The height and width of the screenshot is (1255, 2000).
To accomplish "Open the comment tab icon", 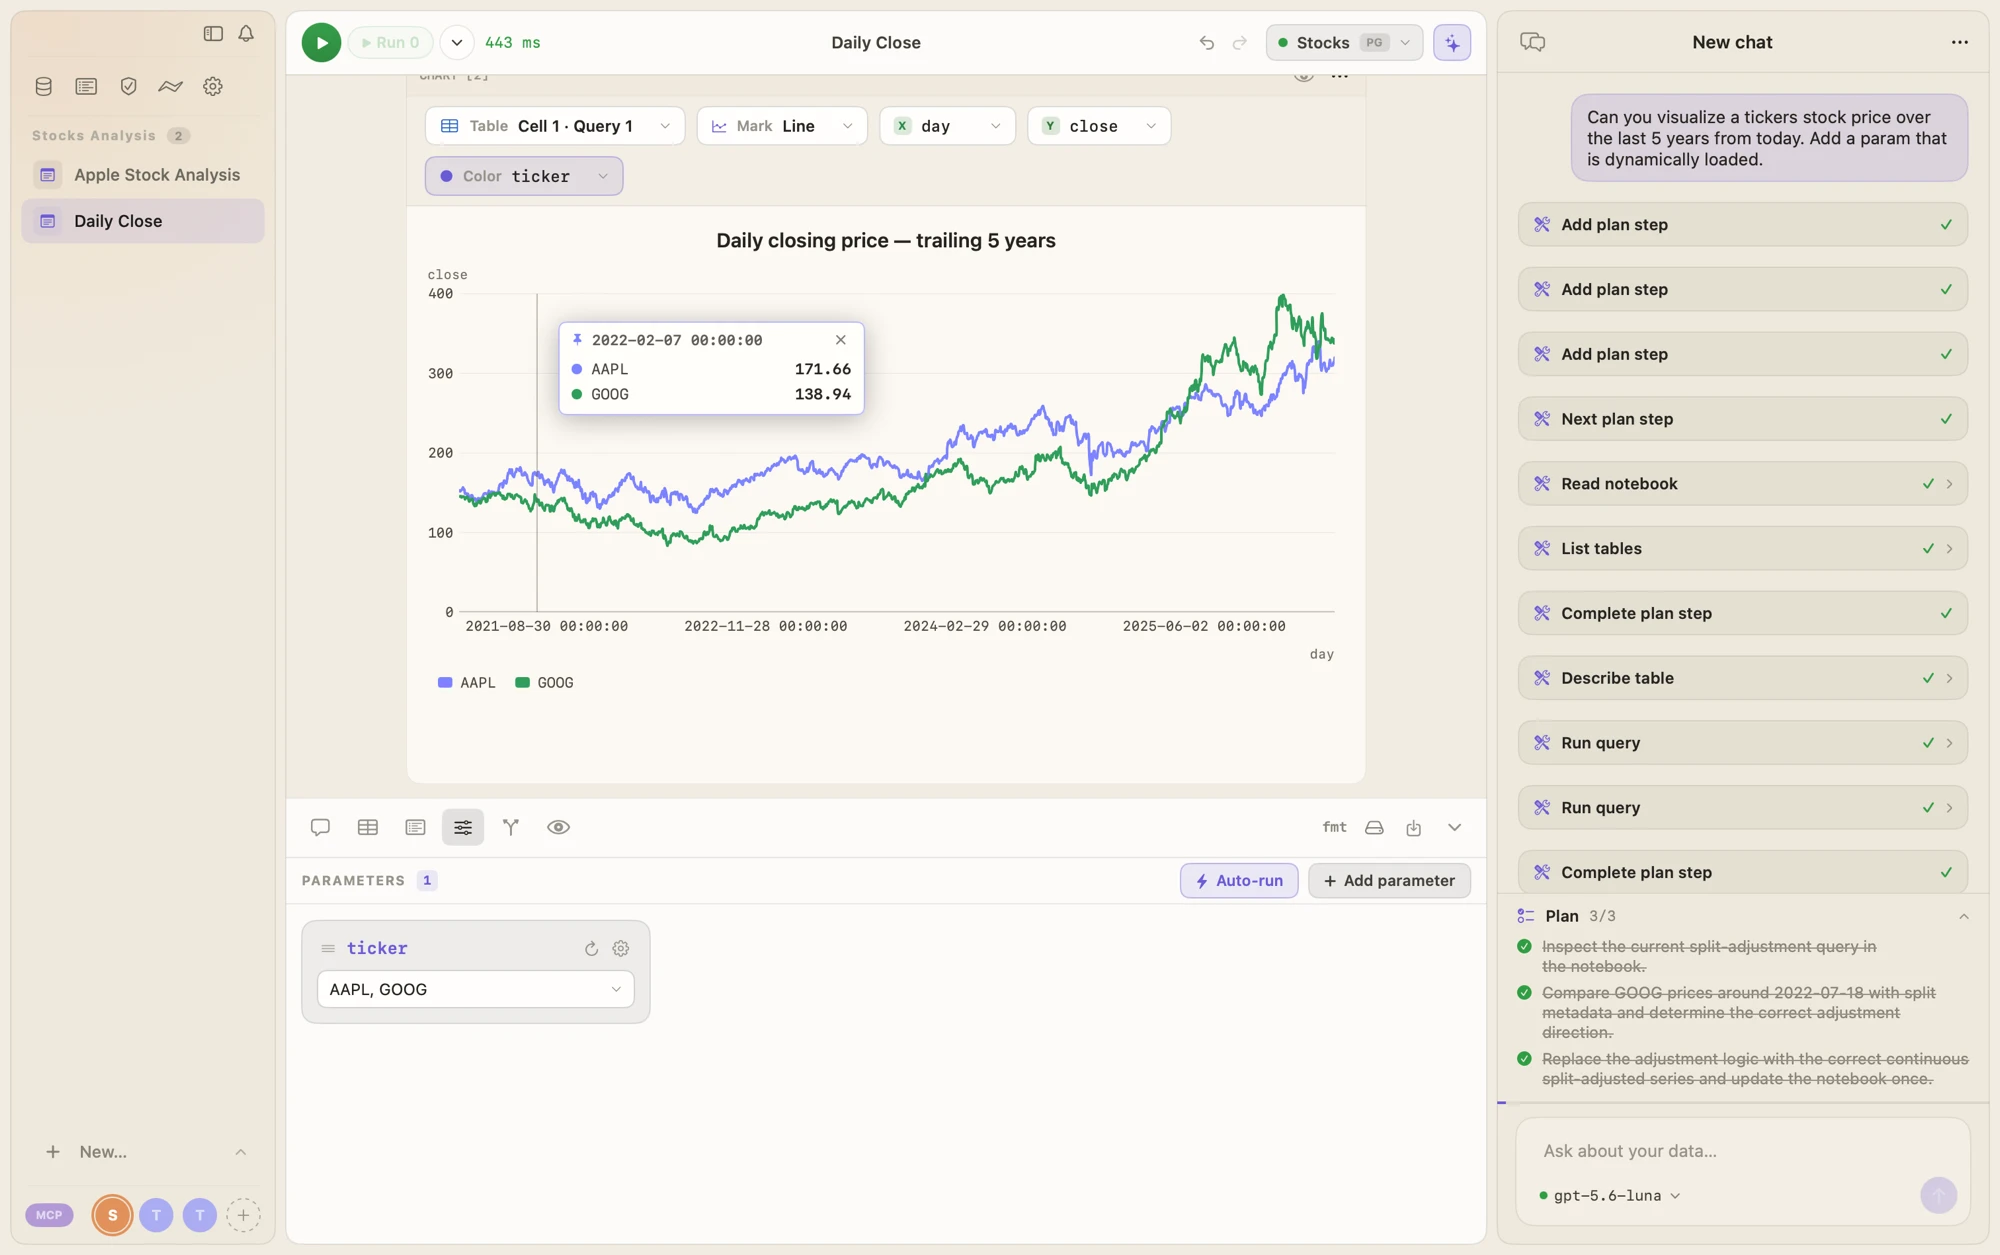I will click(x=320, y=827).
